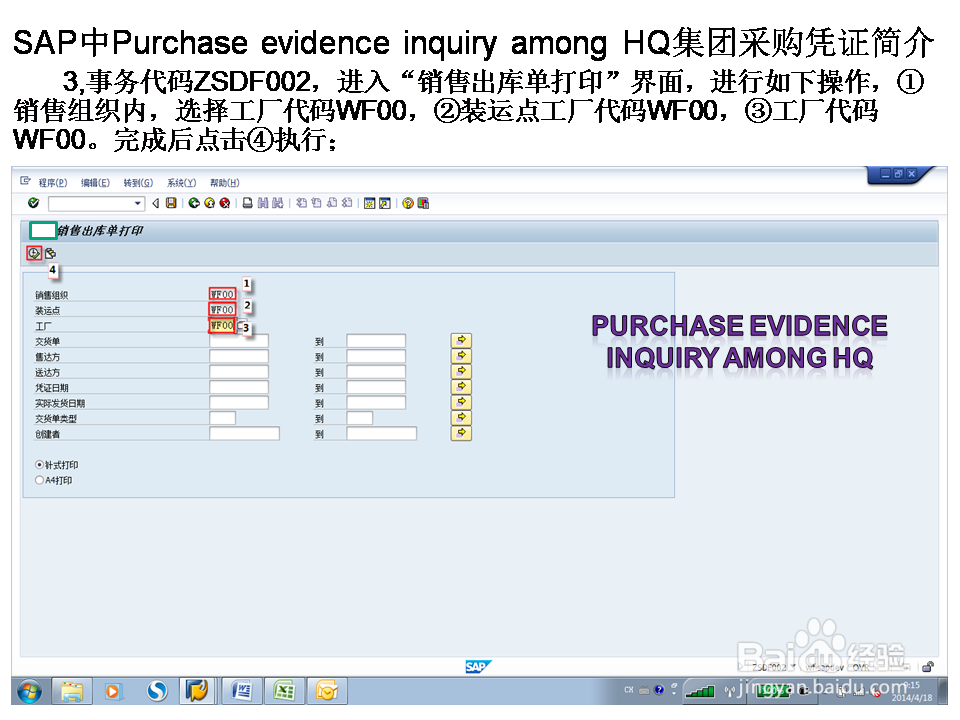Click the Get Variant icon beside Execute
Viewport: 960px width, 720px height.
coord(48,252)
